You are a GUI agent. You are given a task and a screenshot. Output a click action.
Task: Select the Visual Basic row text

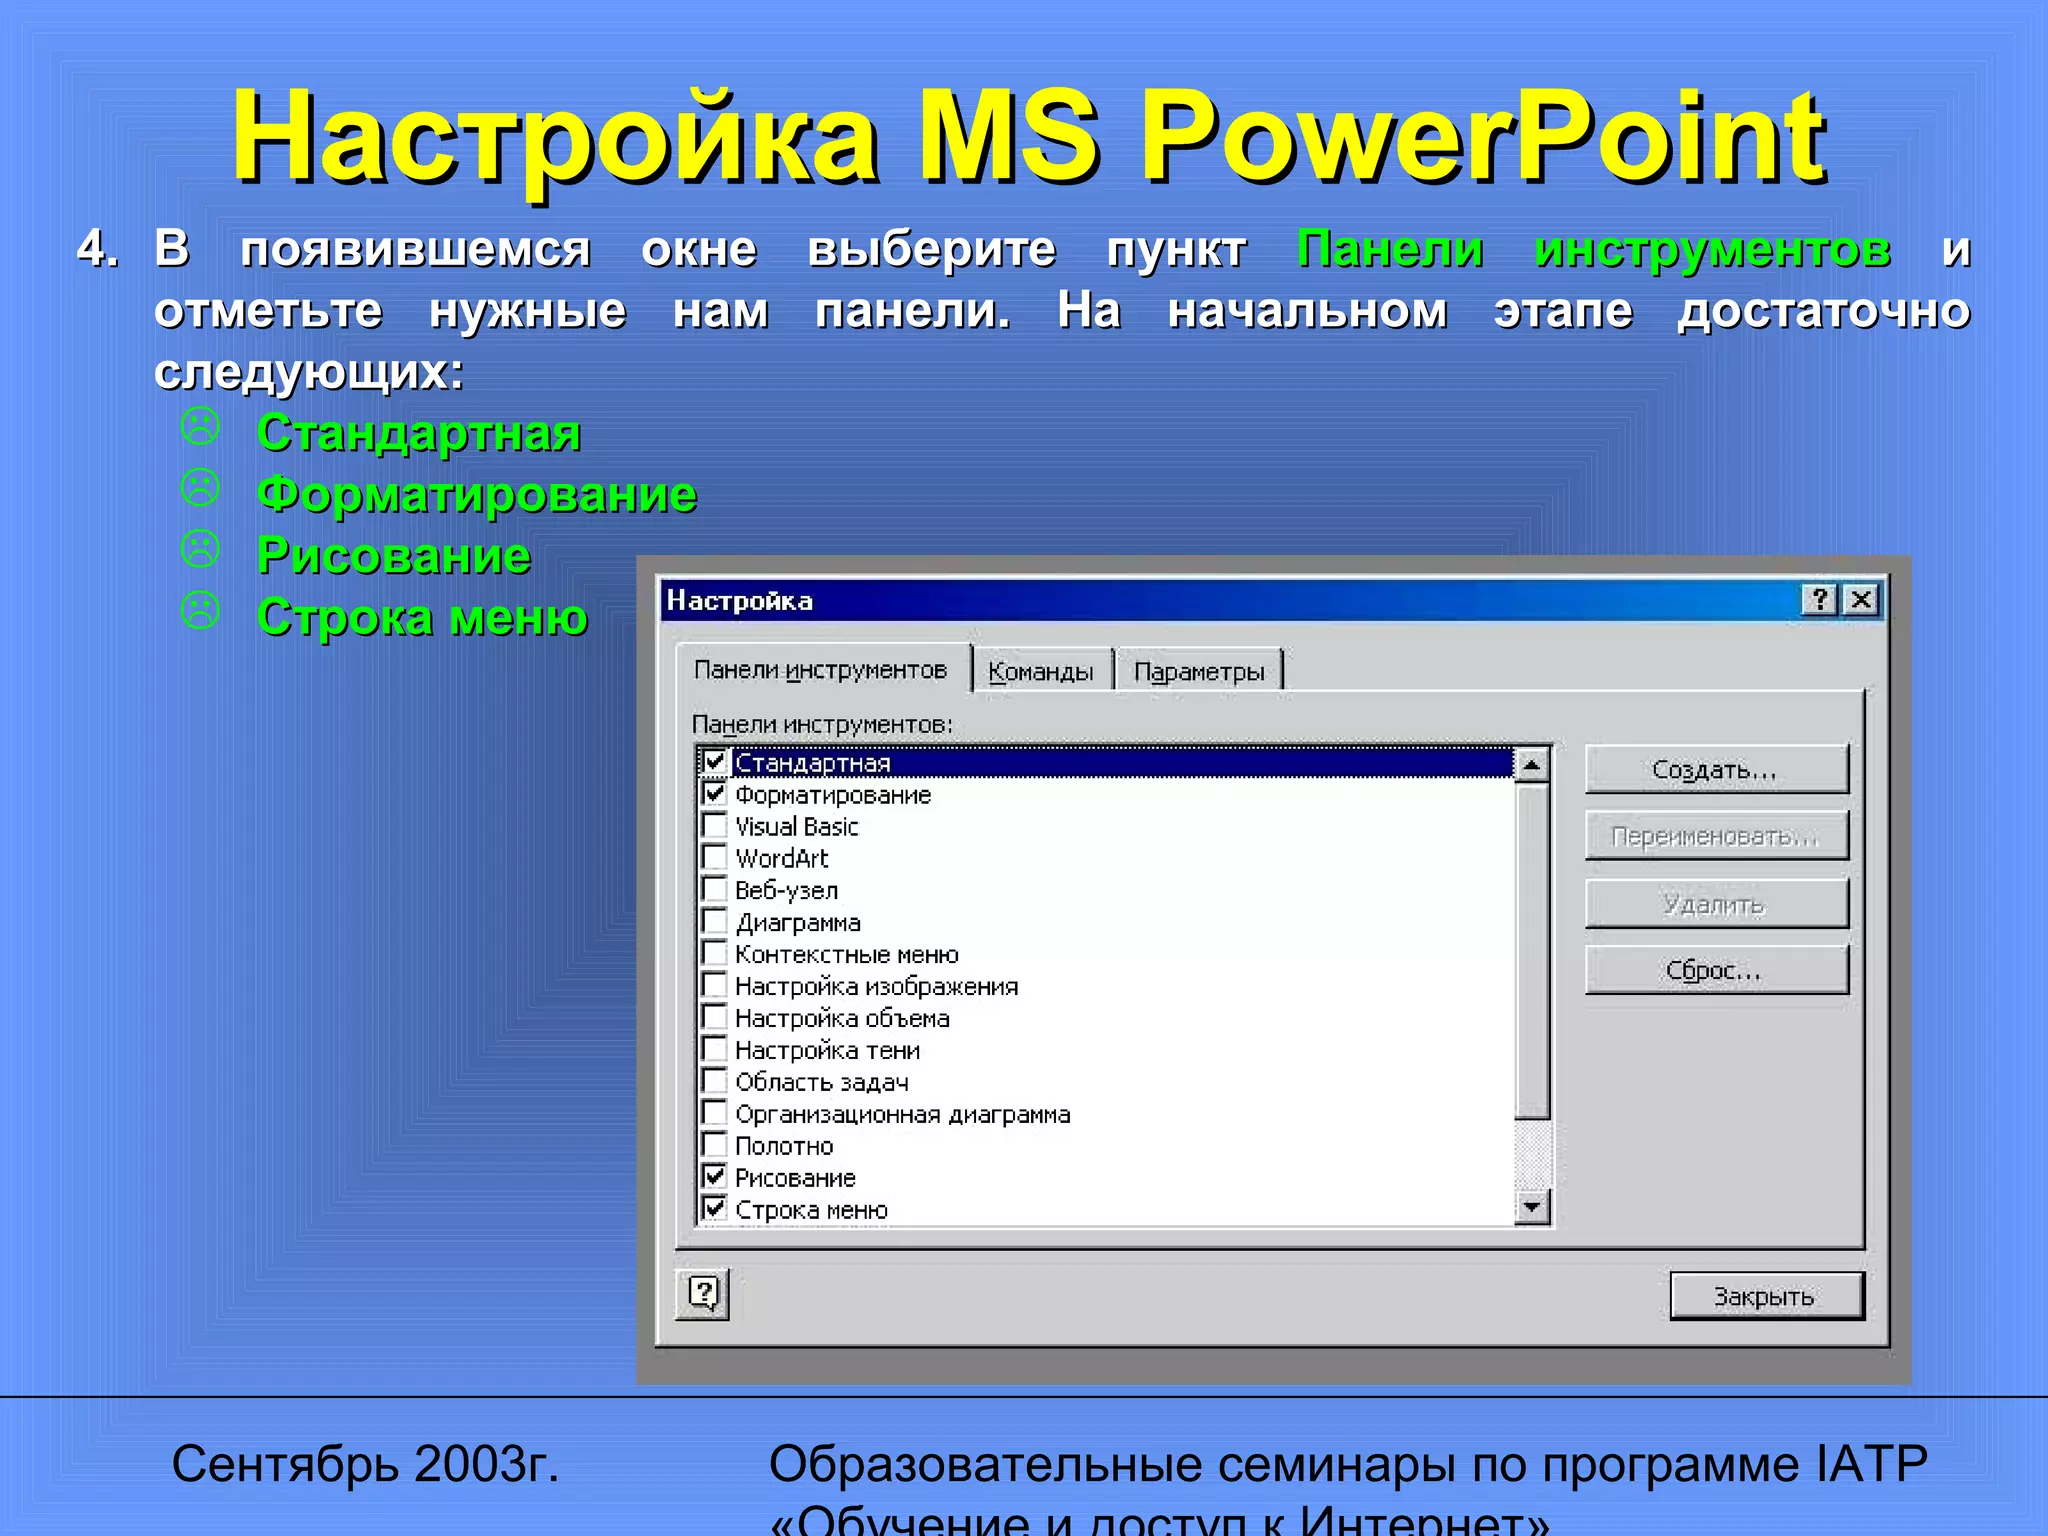(797, 826)
